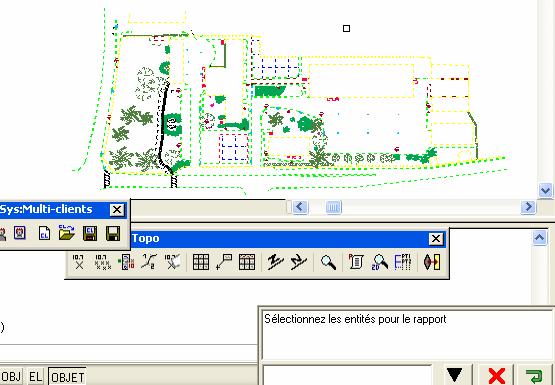Click the green enter arrow button
Viewport: 555px width, 385px height.
tap(534, 375)
